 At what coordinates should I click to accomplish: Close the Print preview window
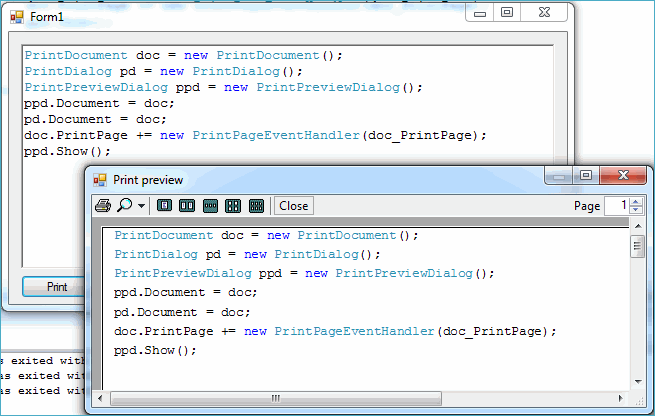tap(623, 175)
